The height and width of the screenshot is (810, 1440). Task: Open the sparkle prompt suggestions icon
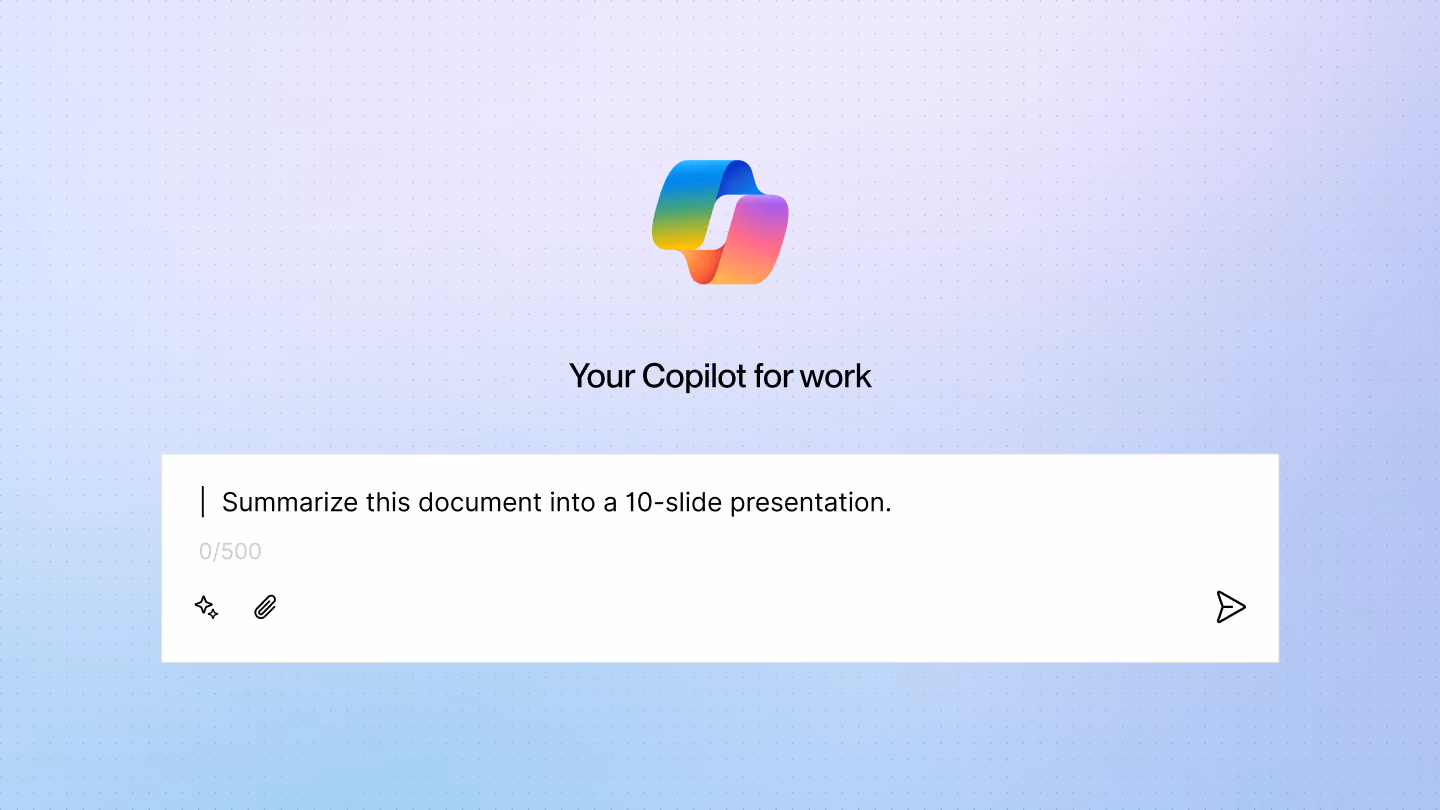206,607
